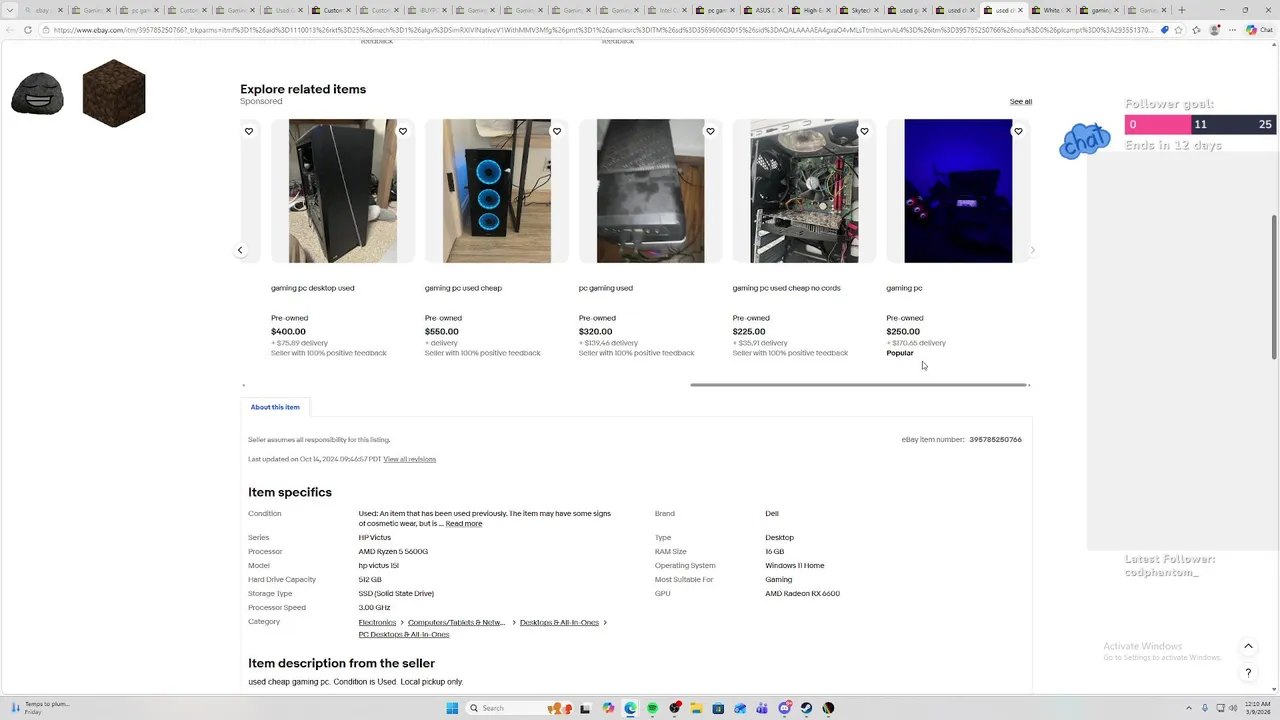The width and height of the screenshot is (1280, 720).
Task: Click the ebay.com address bar
Action: [x=600, y=30]
